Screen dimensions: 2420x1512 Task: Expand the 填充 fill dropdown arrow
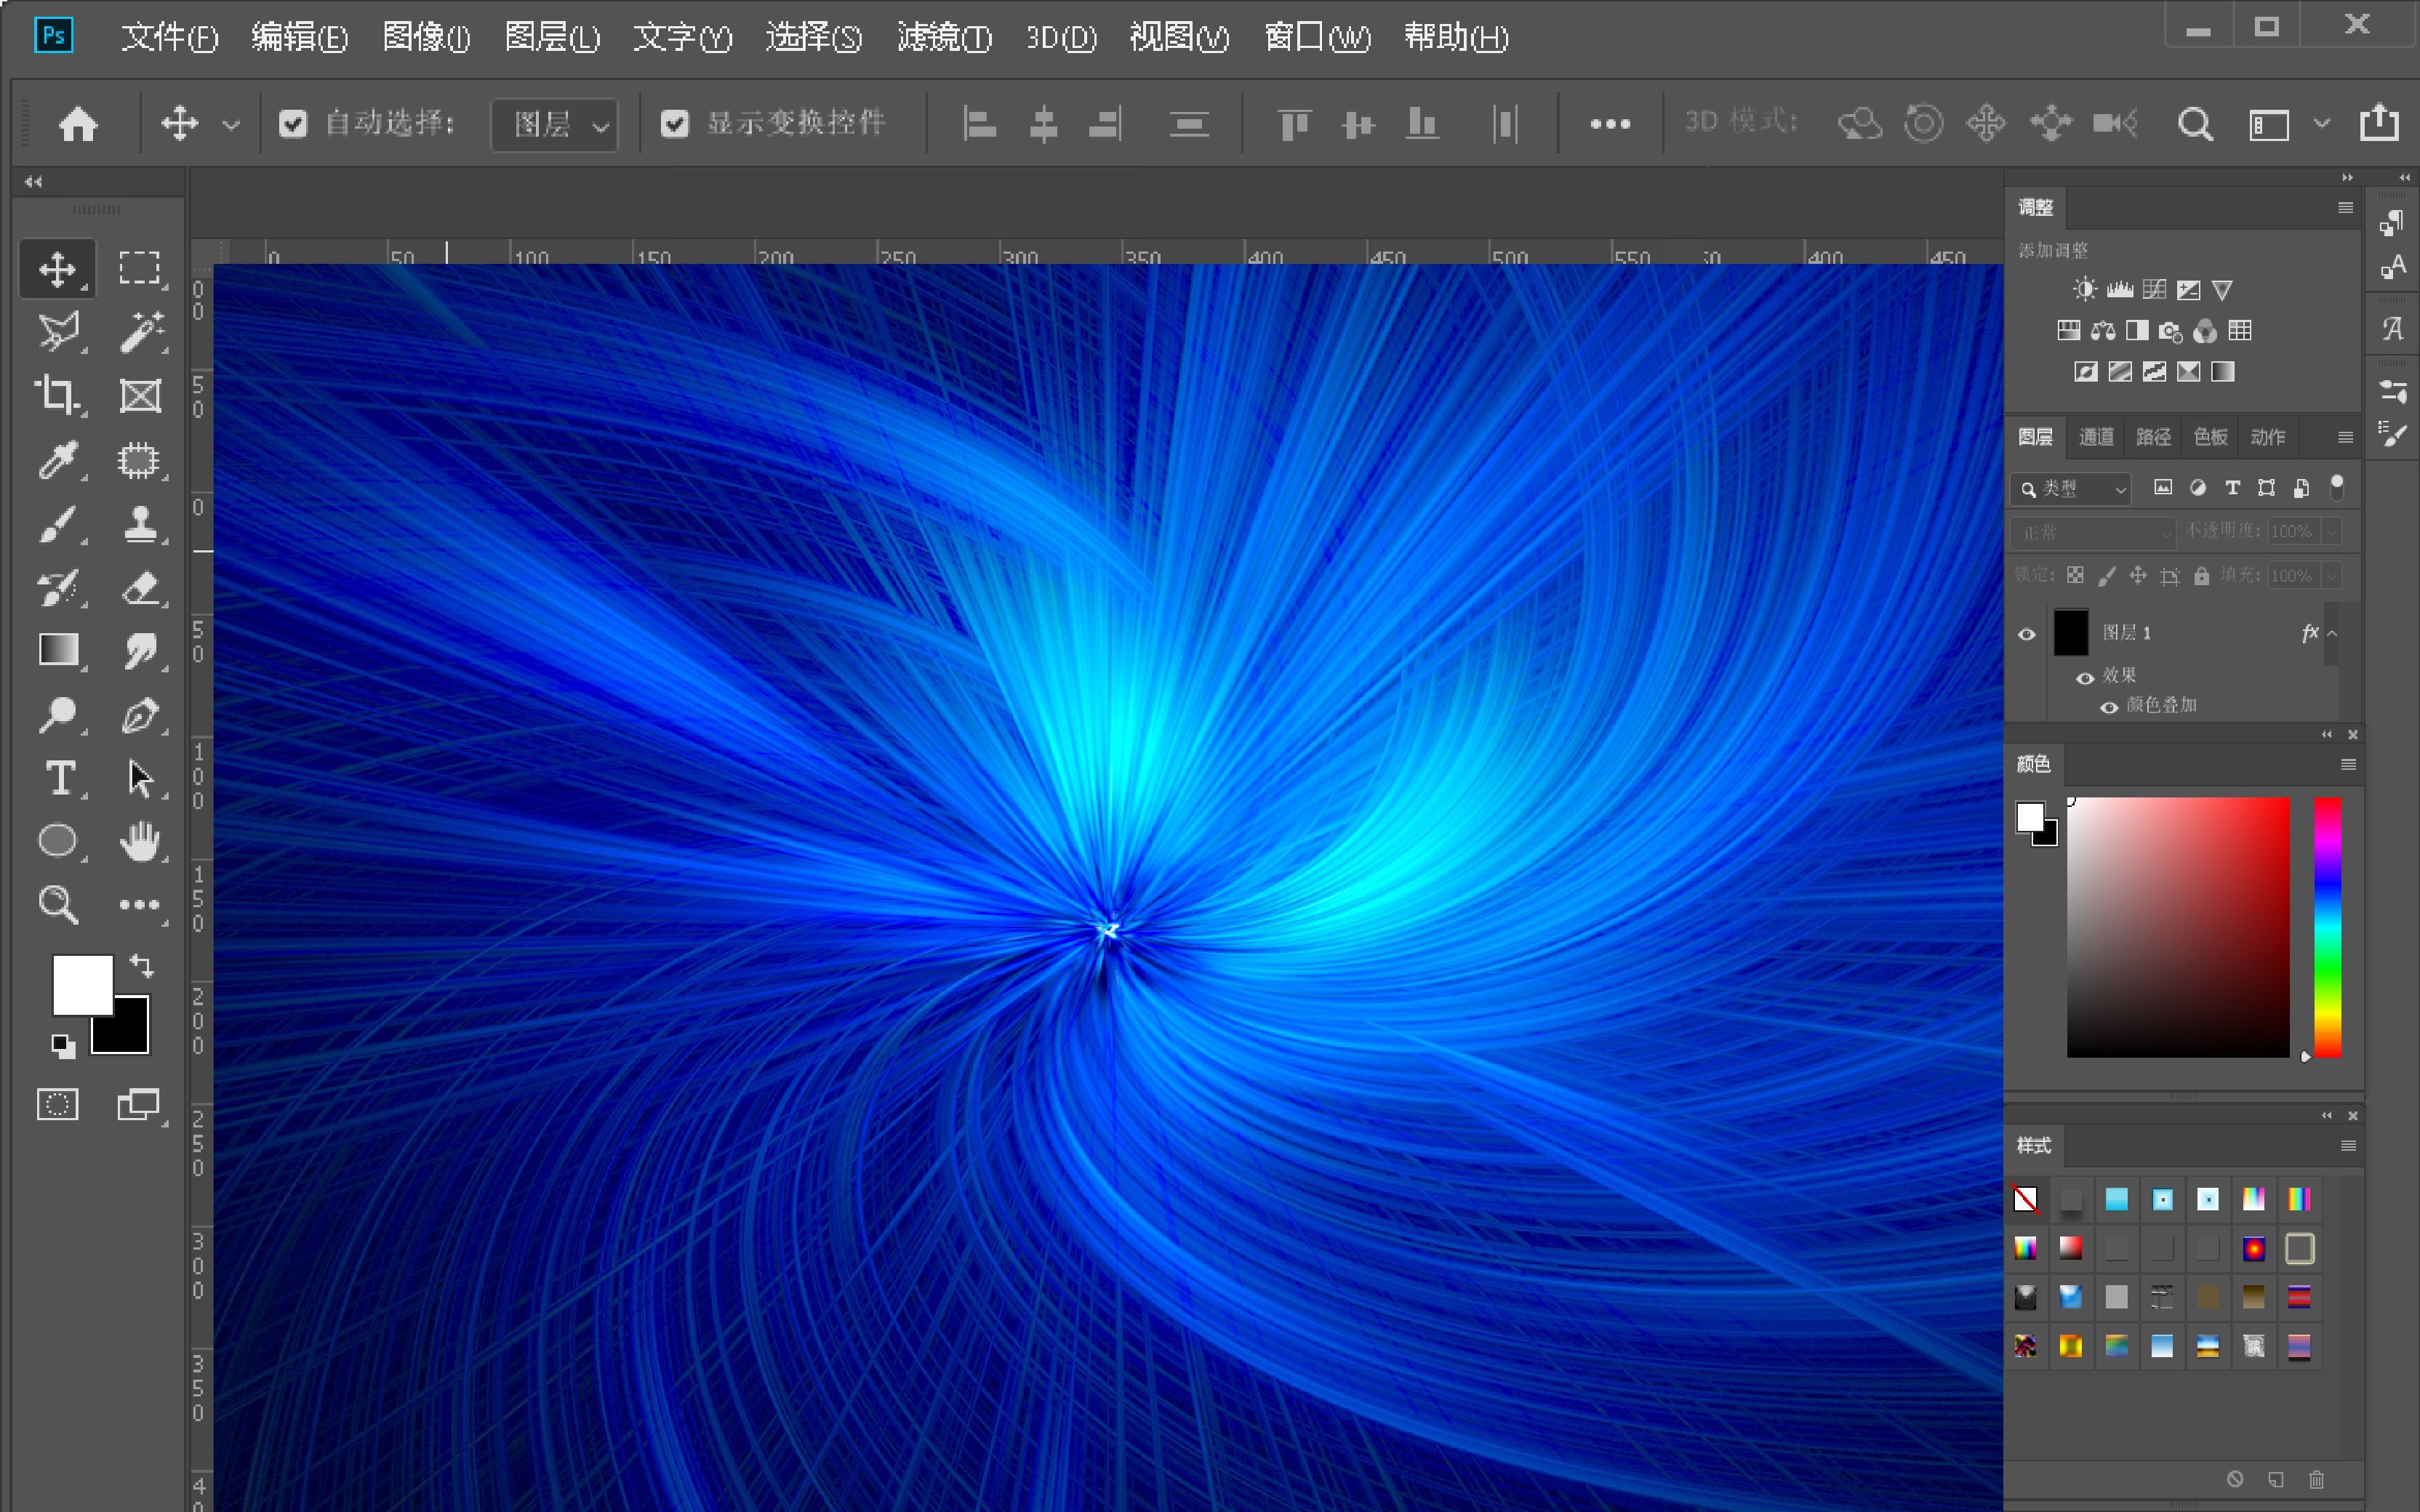click(2331, 576)
